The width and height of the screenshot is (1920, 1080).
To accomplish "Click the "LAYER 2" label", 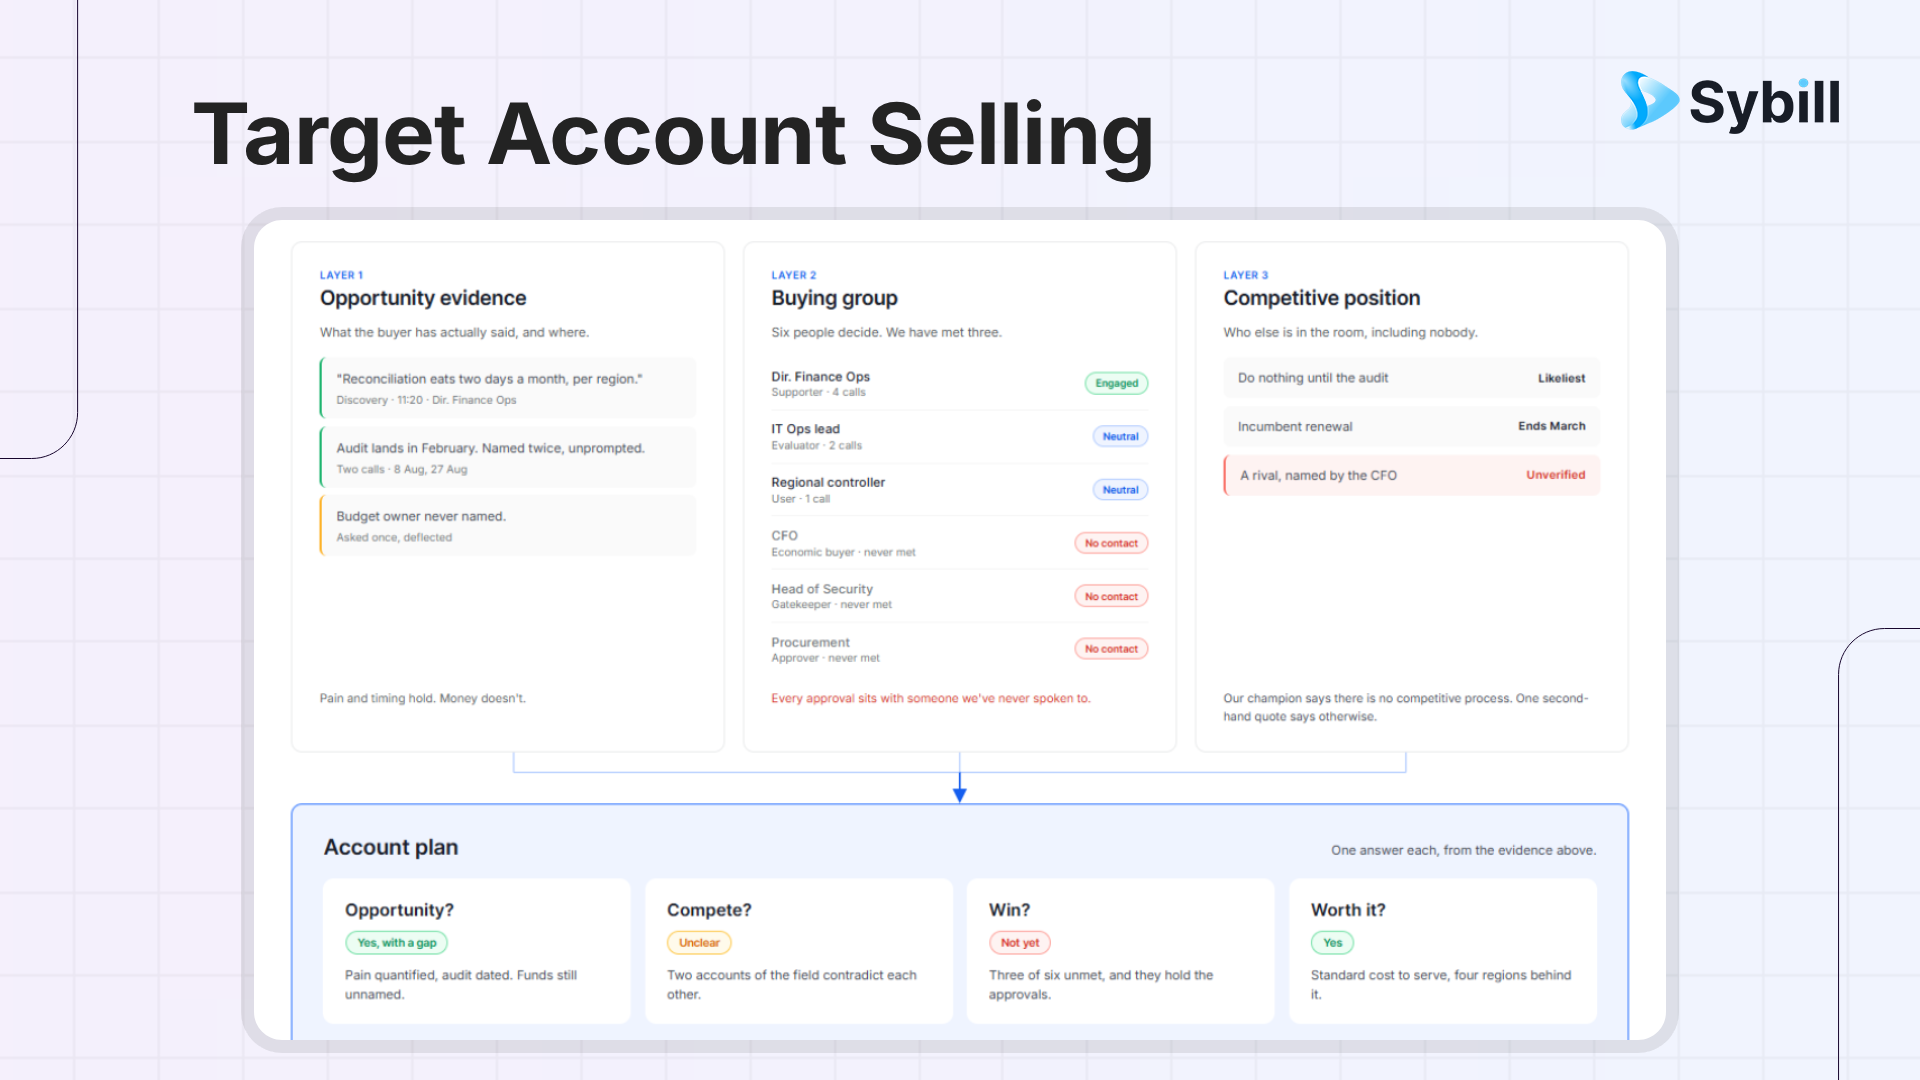I will (x=793, y=275).
